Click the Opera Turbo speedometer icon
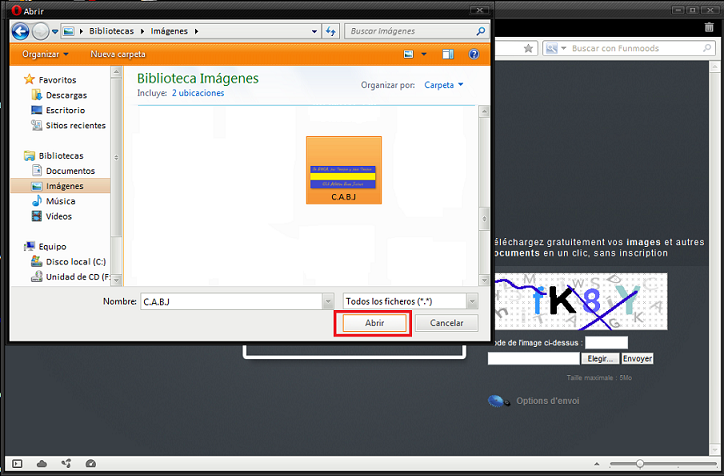 [91, 464]
